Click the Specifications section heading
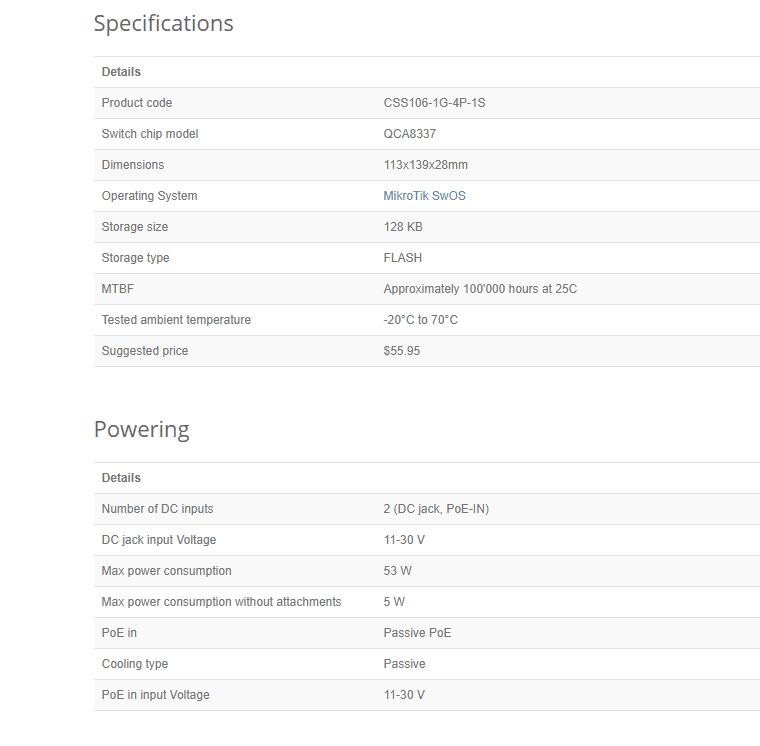 [163, 24]
